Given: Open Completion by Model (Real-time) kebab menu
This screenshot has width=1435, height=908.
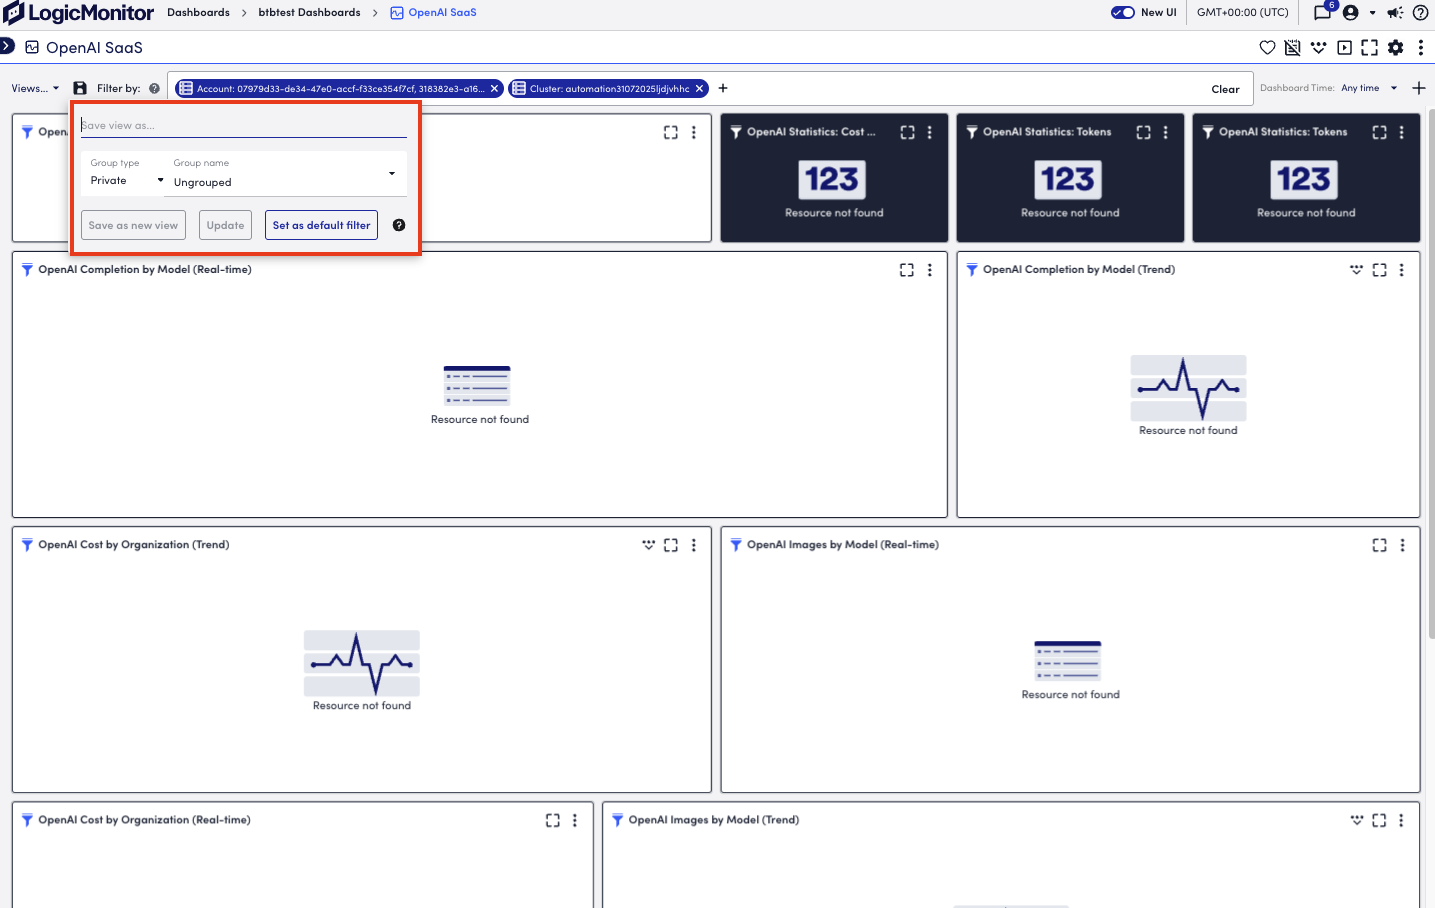Looking at the screenshot, I should point(930,270).
